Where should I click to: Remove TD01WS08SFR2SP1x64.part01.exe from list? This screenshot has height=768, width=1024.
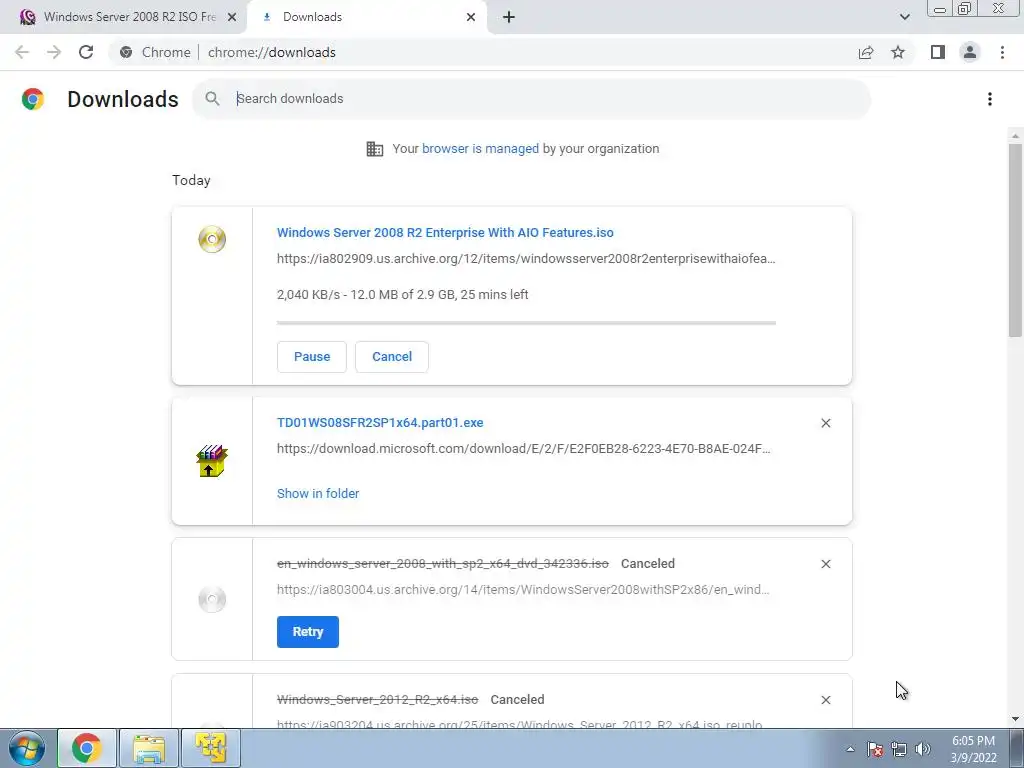pyautogui.click(x=825, y=423)
